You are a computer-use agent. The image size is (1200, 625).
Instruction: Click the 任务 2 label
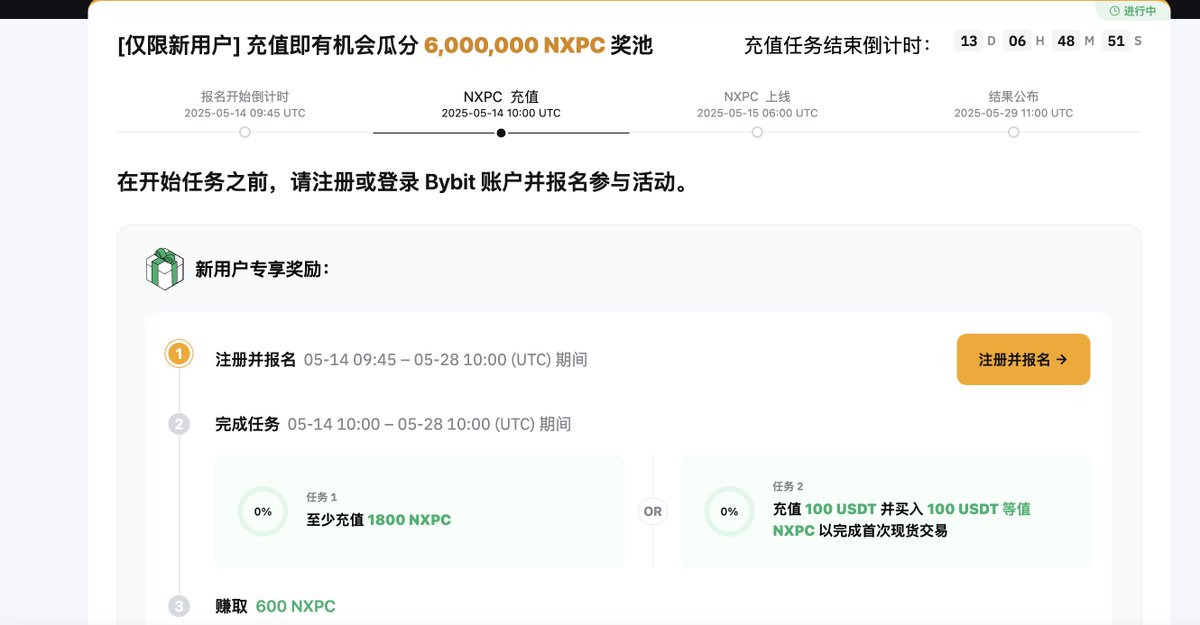point(788,486)
